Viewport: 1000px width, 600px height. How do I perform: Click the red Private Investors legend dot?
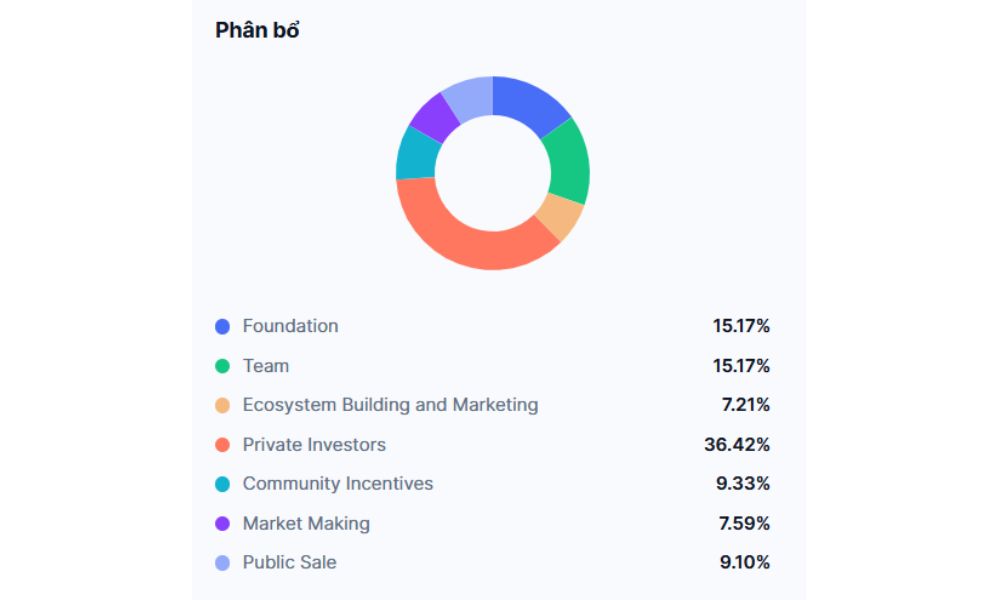[222, 445]
